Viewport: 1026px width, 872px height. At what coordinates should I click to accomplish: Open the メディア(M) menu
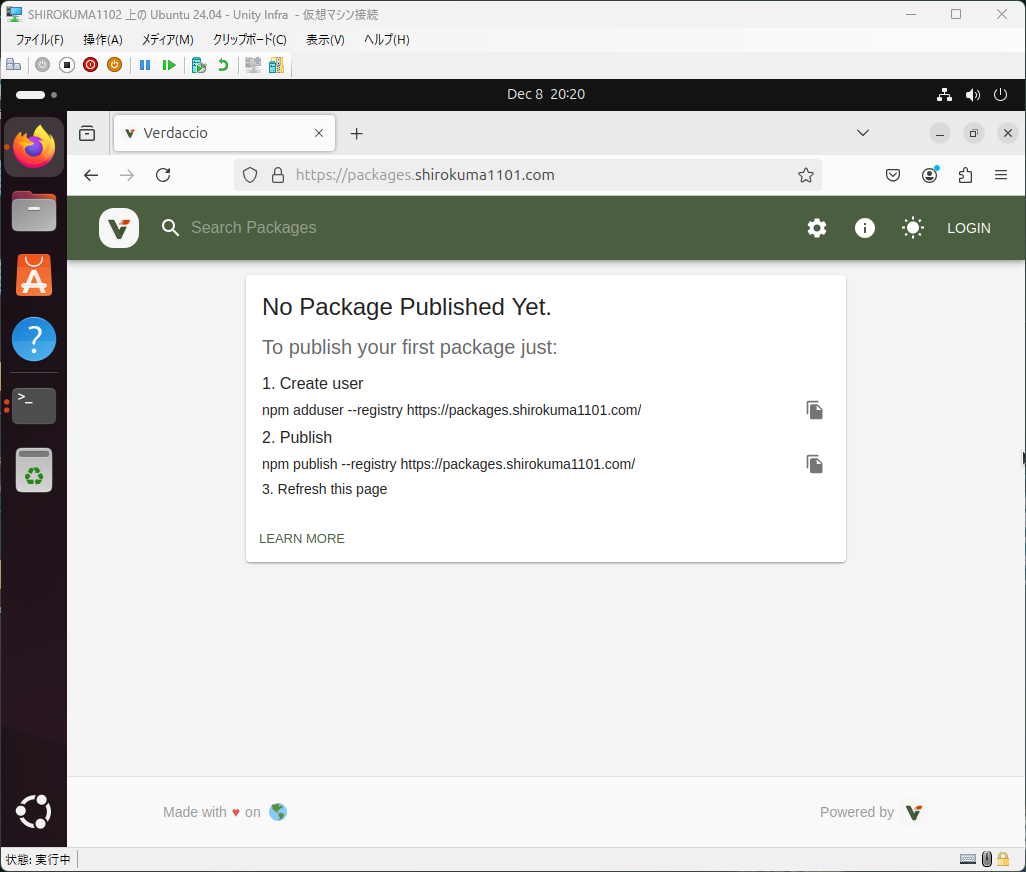click(x=168, y=40)
